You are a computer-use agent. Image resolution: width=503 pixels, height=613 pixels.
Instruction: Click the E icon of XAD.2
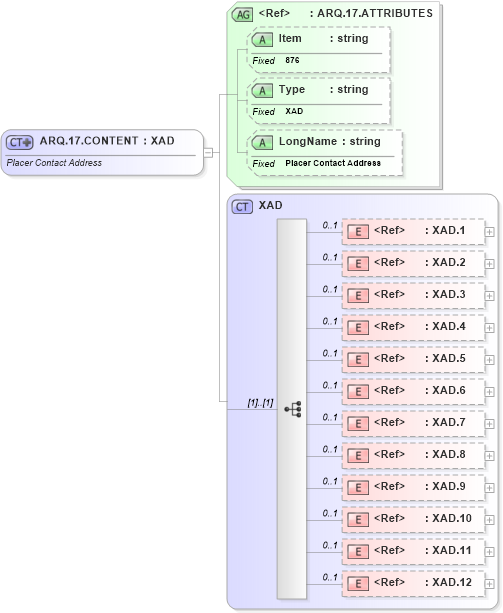[x=358, y=264]
